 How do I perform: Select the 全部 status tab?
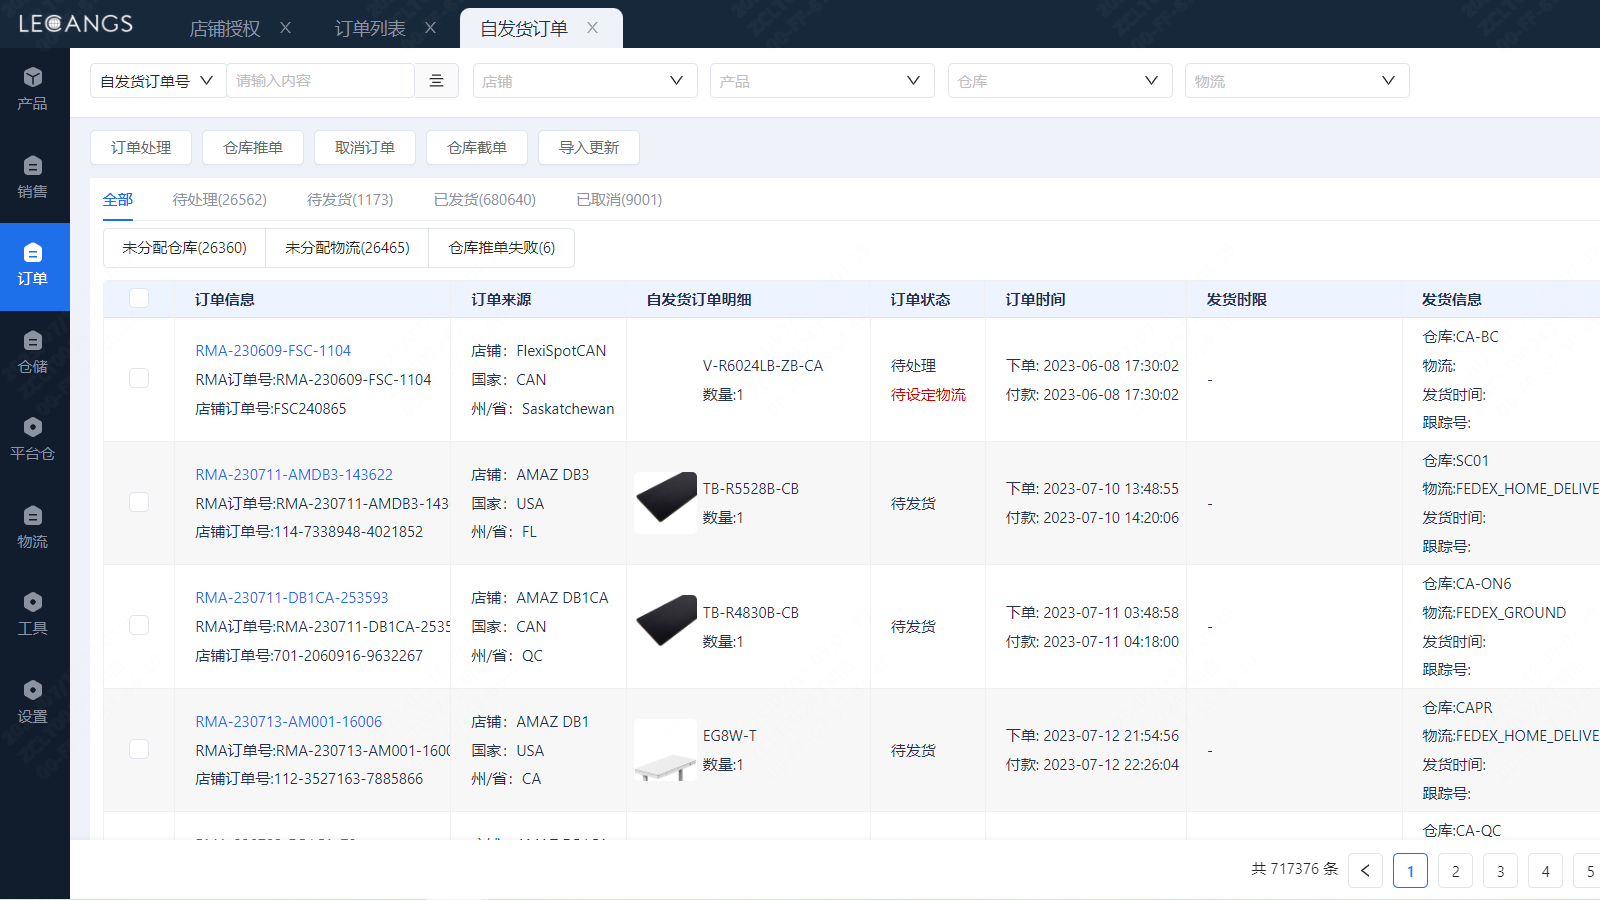pos(118,199)
